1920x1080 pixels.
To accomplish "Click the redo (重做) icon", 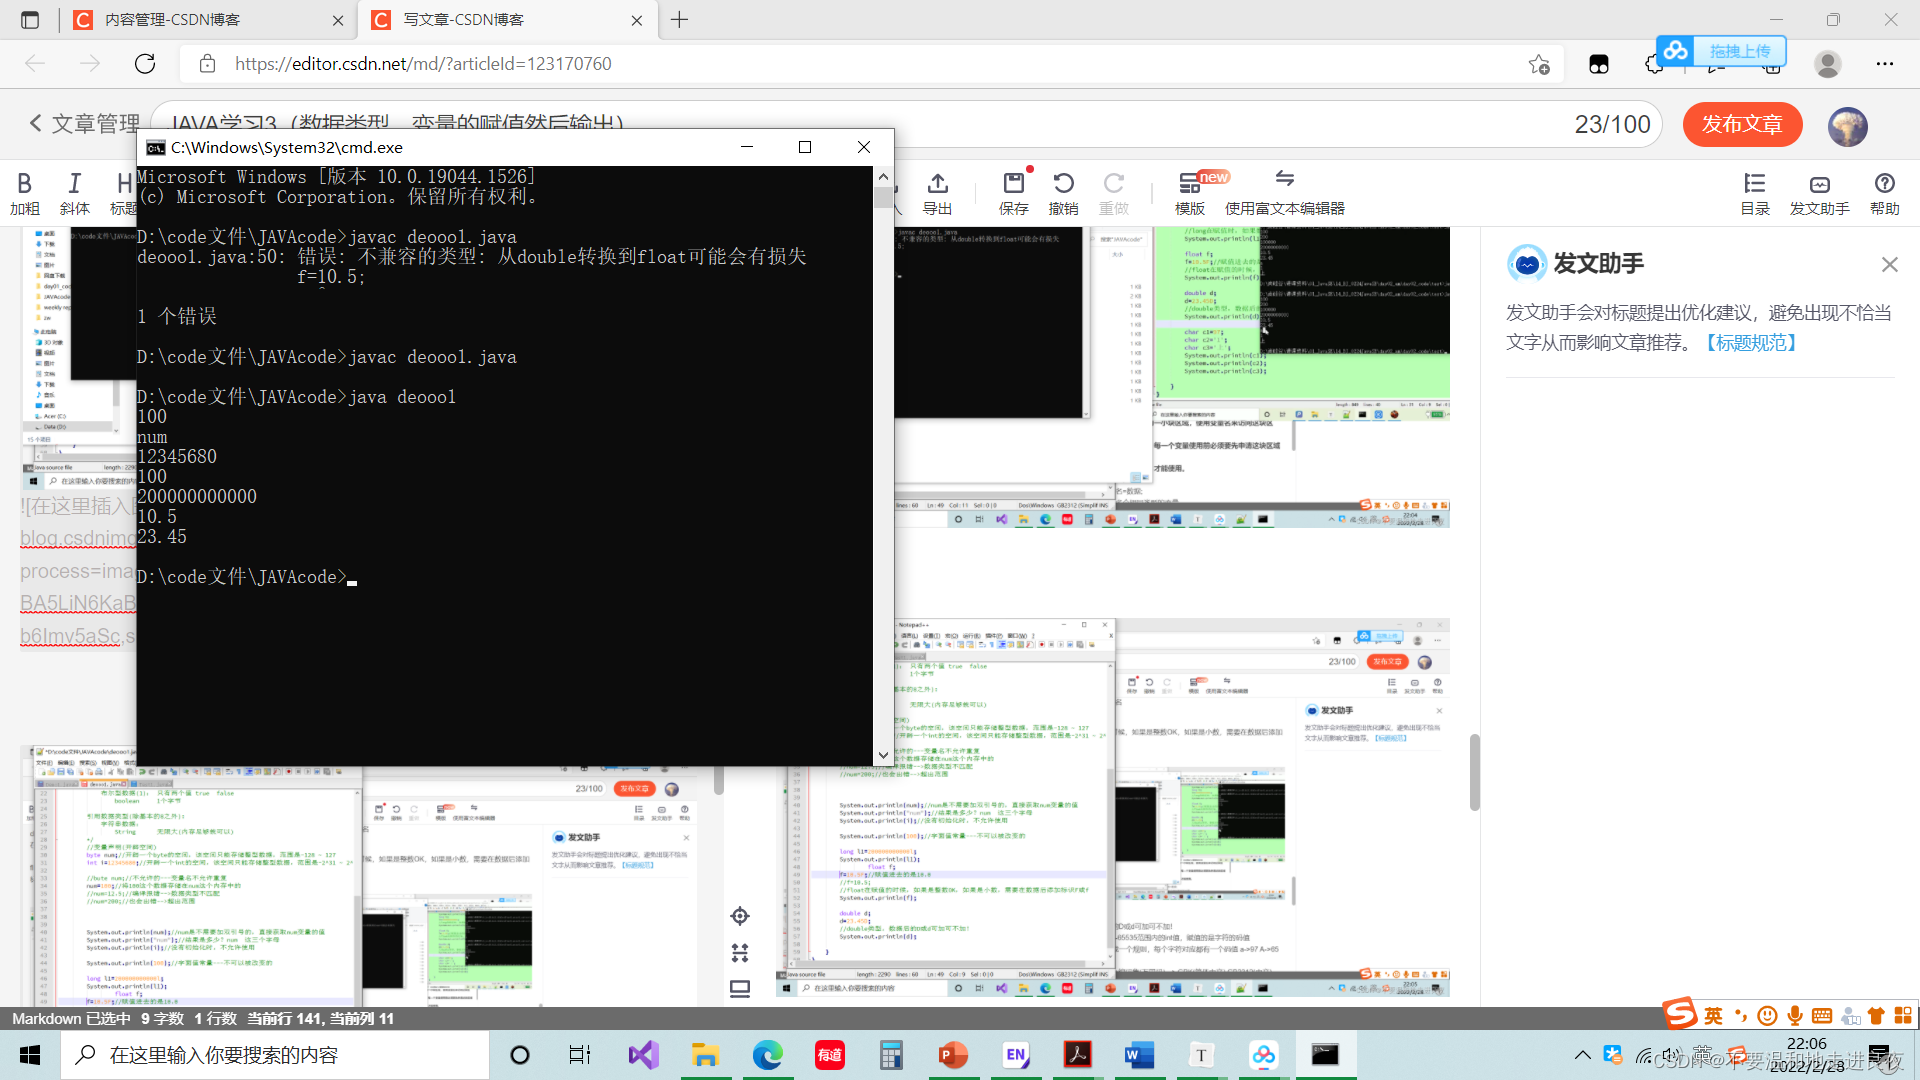I will point(1113,193).
